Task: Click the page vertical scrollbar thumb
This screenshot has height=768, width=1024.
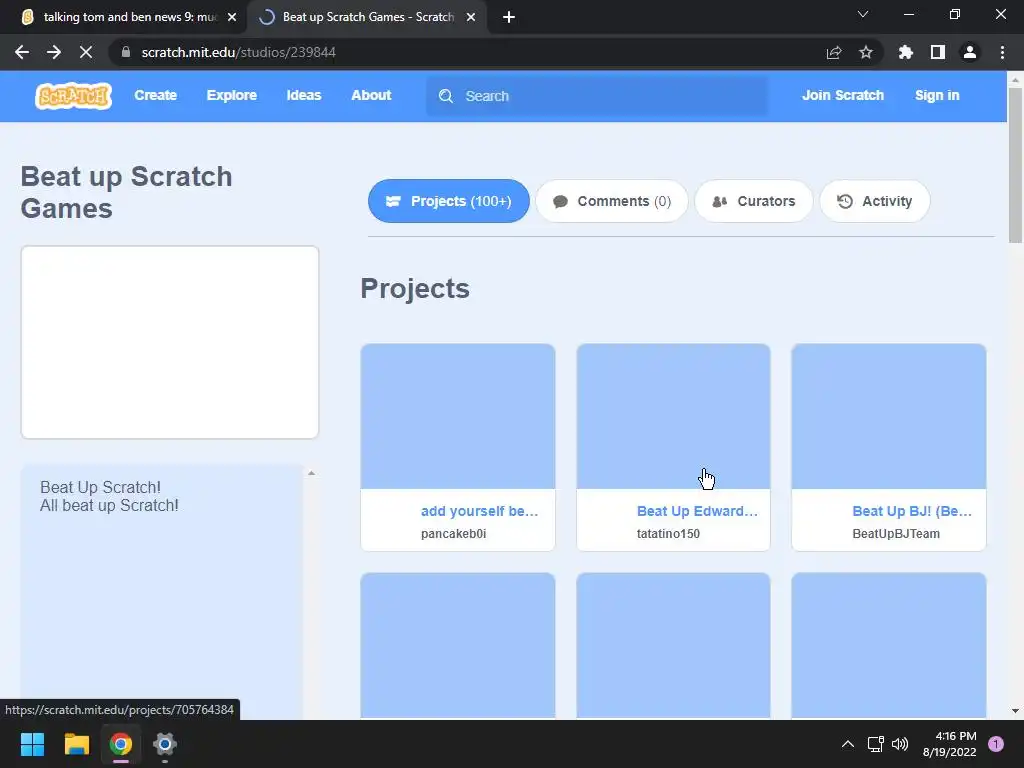Action: click(1015, 165)
